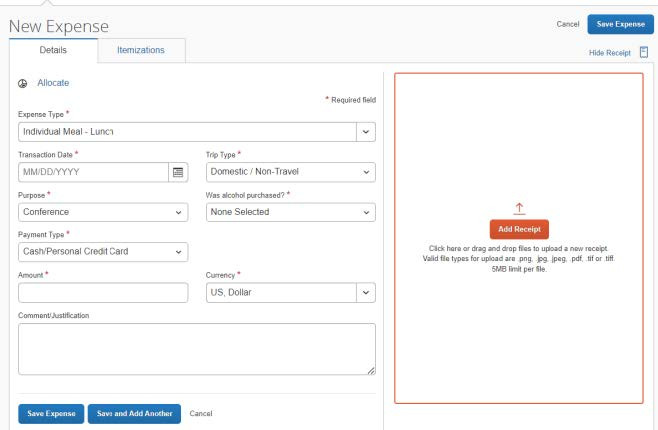Image resolution: width=658 pixels, height=430 pixels.
Task: Open the Trip Type dropdown
Action: point(290,171)
